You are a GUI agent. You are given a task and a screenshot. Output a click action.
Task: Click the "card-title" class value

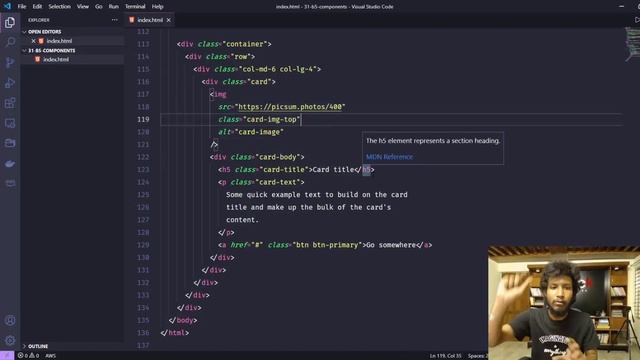(x=284, y=169)
